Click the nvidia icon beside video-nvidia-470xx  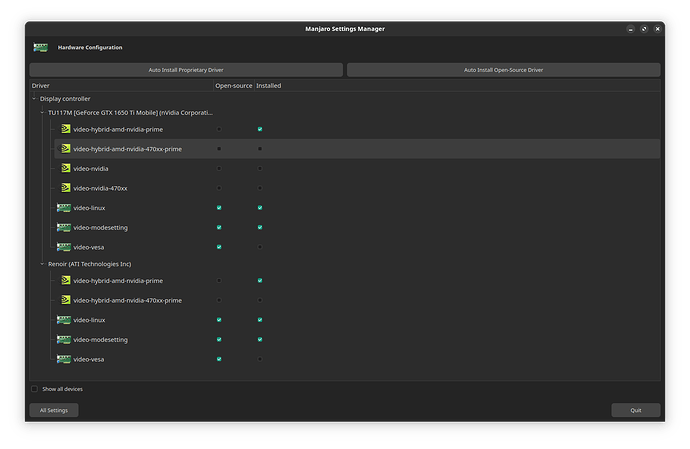[66, 188]
